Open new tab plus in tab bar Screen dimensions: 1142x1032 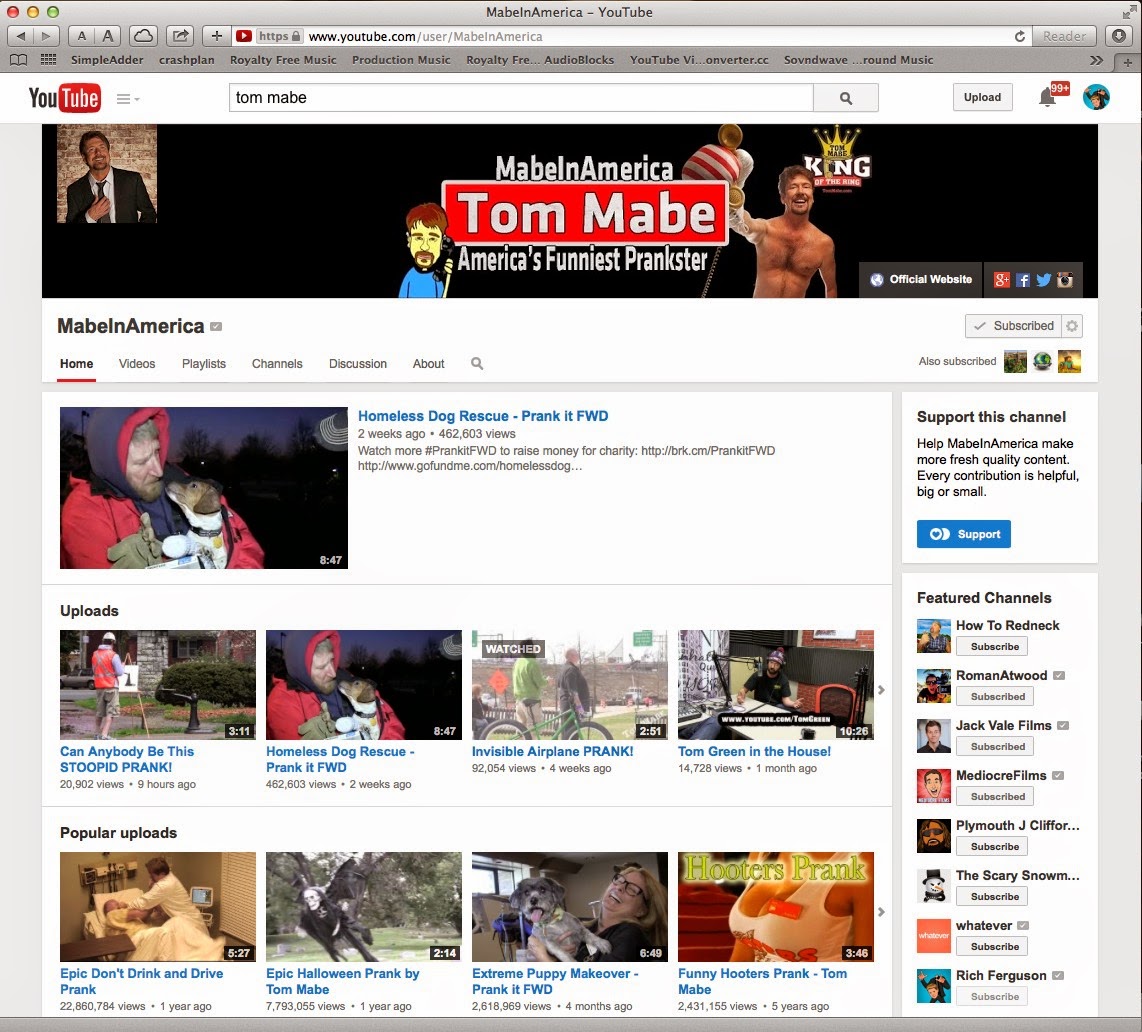(x=1127, y=62)
